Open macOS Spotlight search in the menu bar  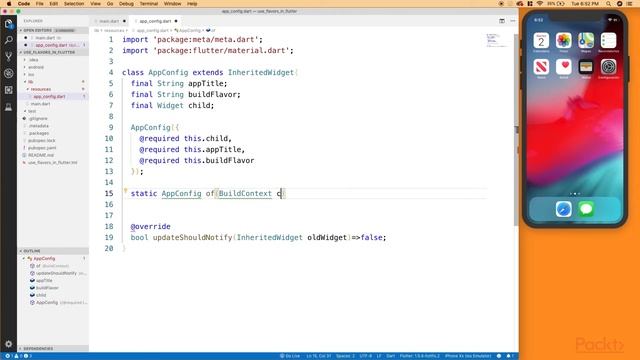pyautogui.click(x=608, y=4)
